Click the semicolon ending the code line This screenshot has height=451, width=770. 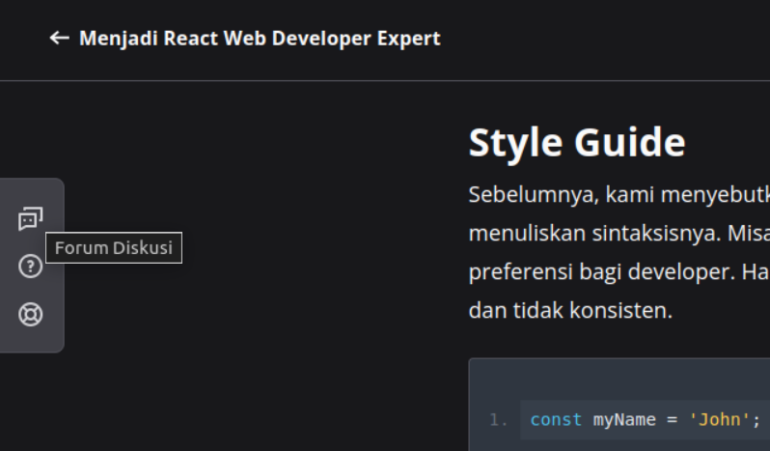click(x=756, y=420)
